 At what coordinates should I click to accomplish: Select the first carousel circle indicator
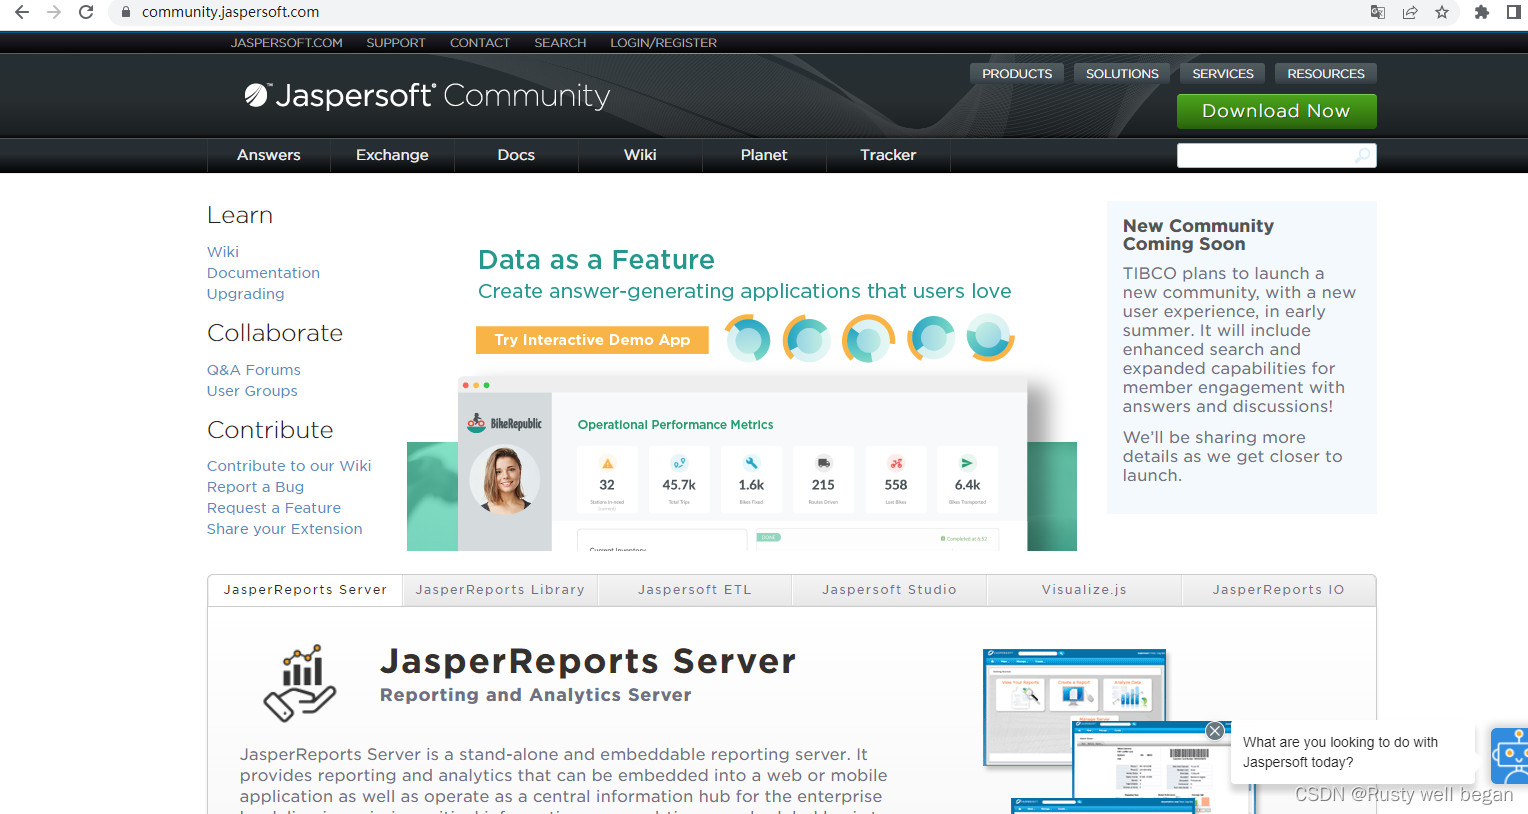[x=747, y=338]
